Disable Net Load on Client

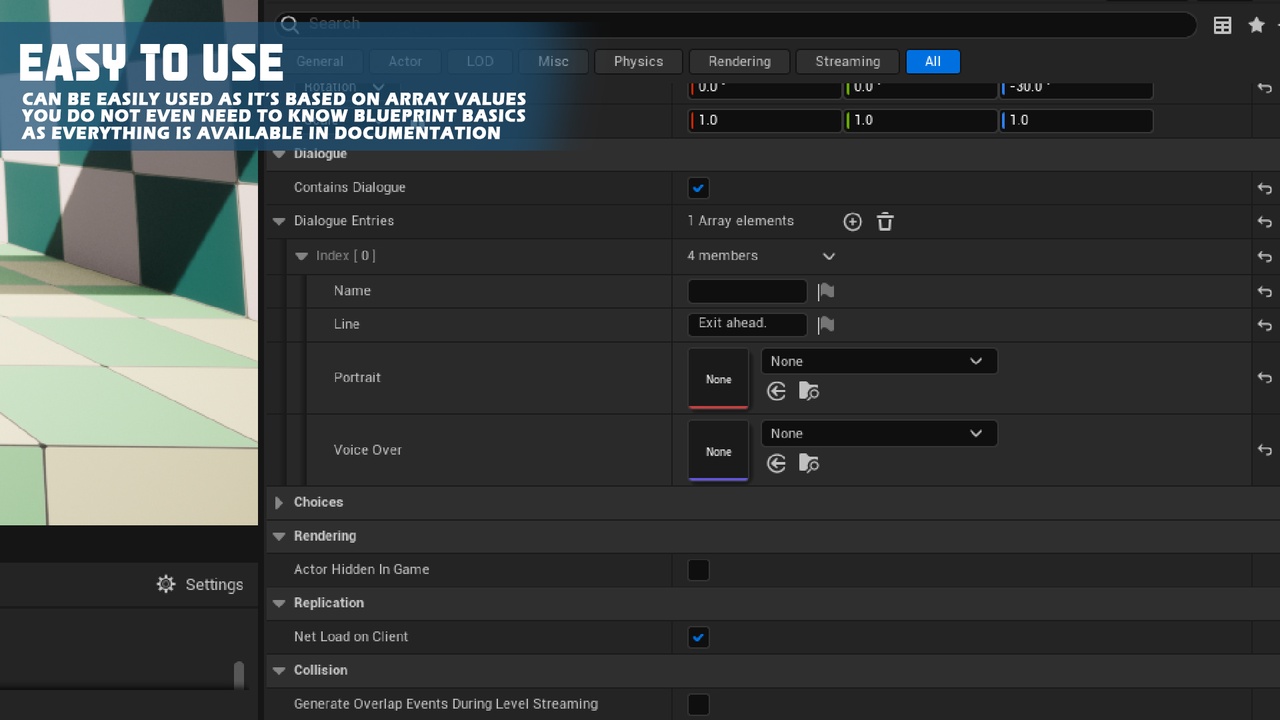698,637
